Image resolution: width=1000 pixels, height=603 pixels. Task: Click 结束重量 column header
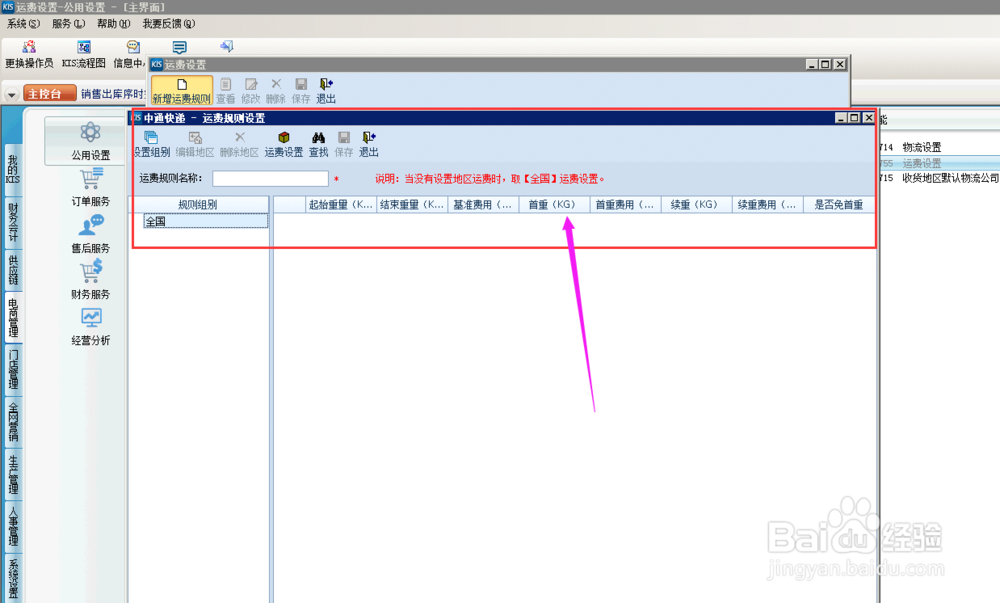click(x=412, y=205)
